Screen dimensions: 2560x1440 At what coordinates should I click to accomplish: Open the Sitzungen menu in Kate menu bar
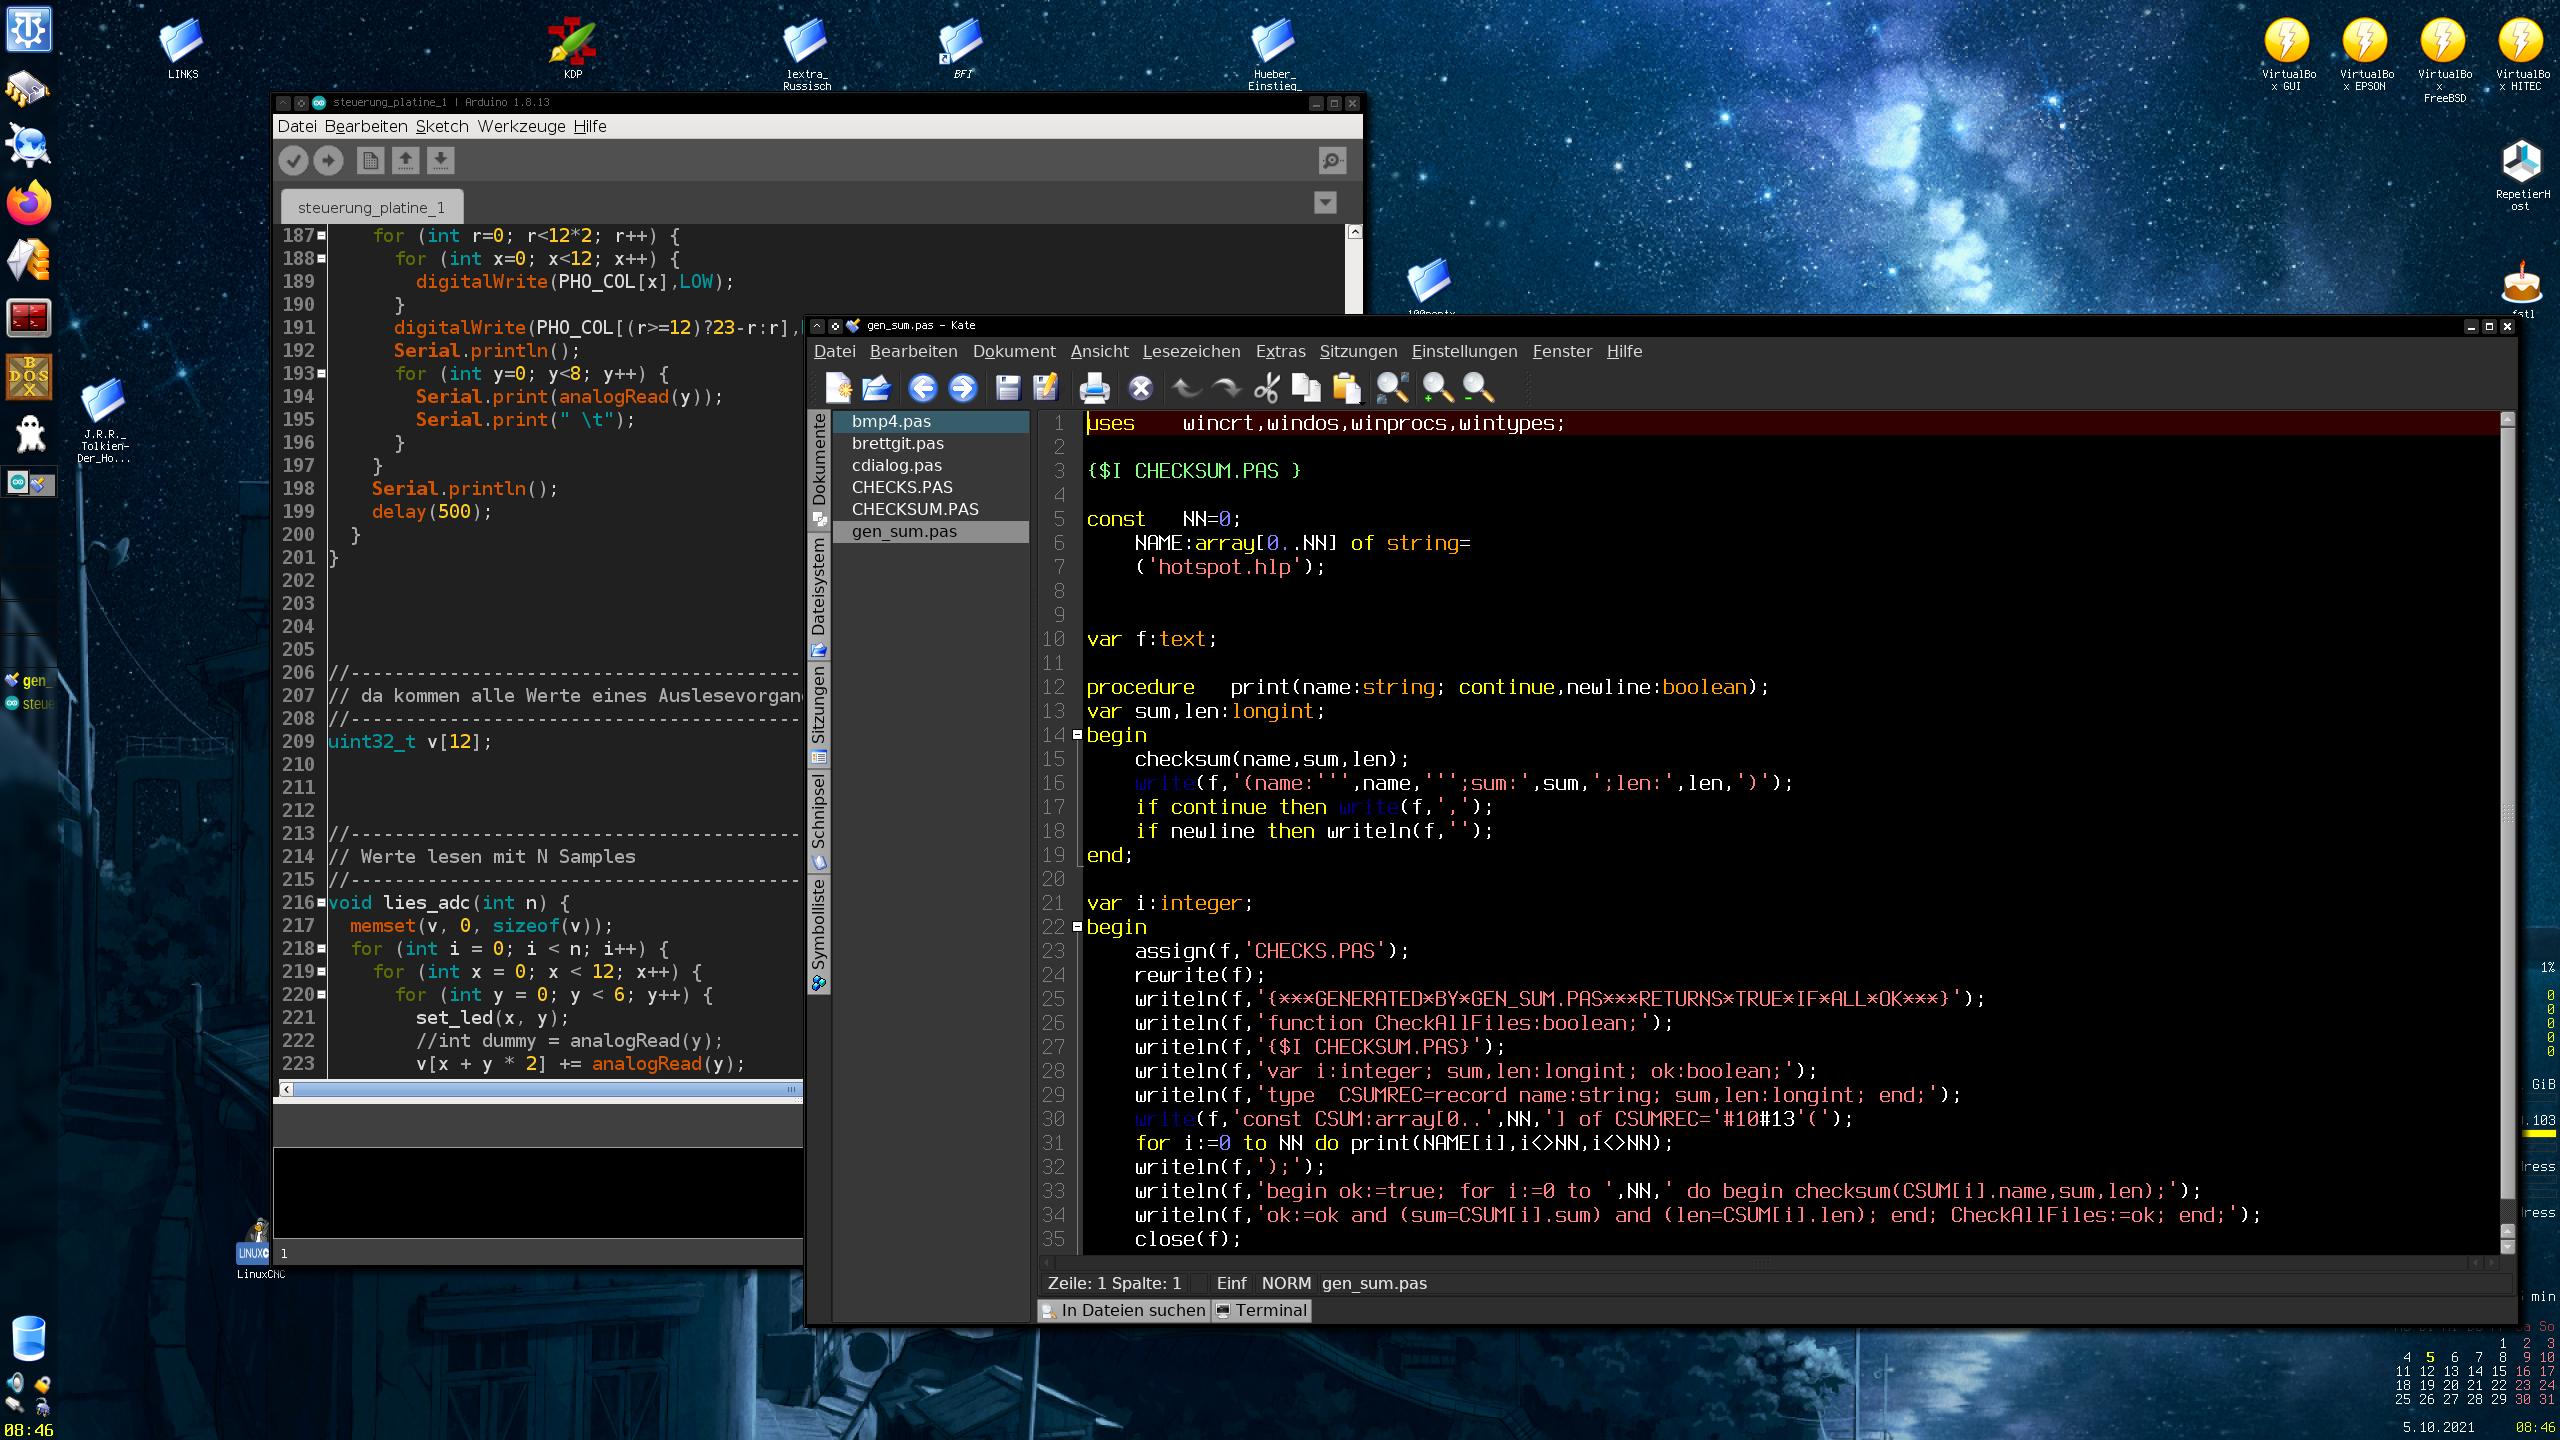(1358, 351)
